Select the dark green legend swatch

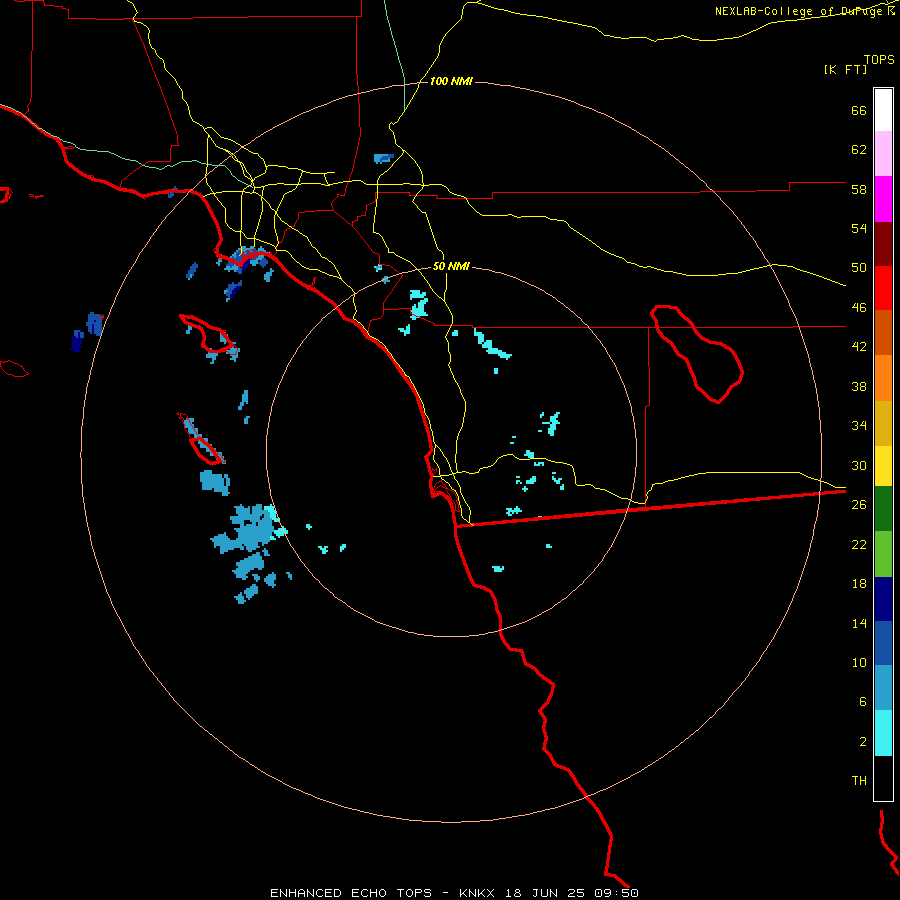(x=883, y=509)
